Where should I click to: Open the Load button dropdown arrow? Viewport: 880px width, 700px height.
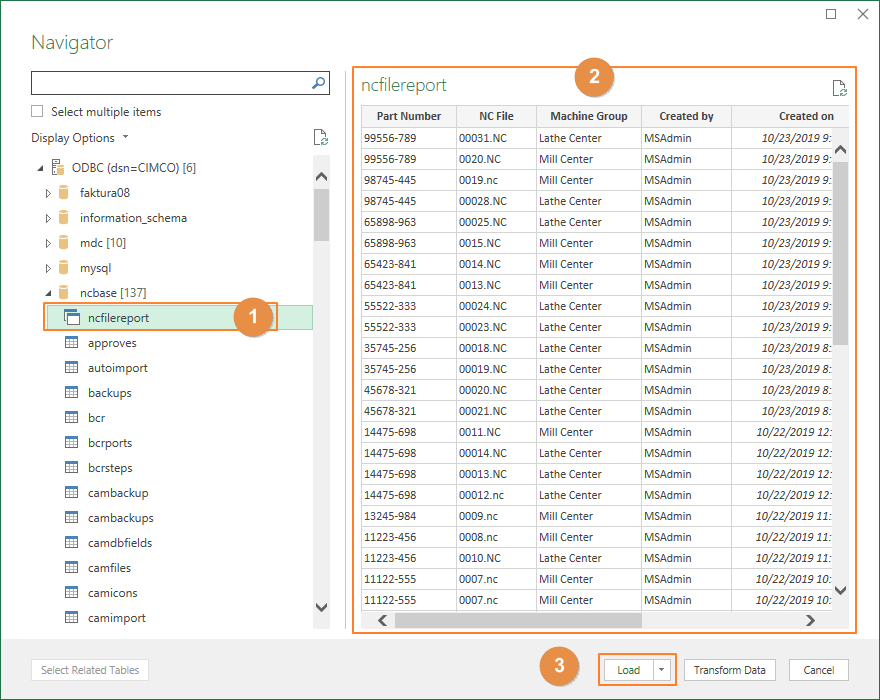coord(662,670)
